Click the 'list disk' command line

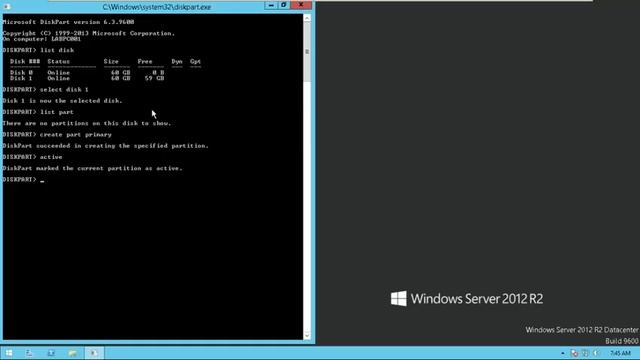pos(38,50)
